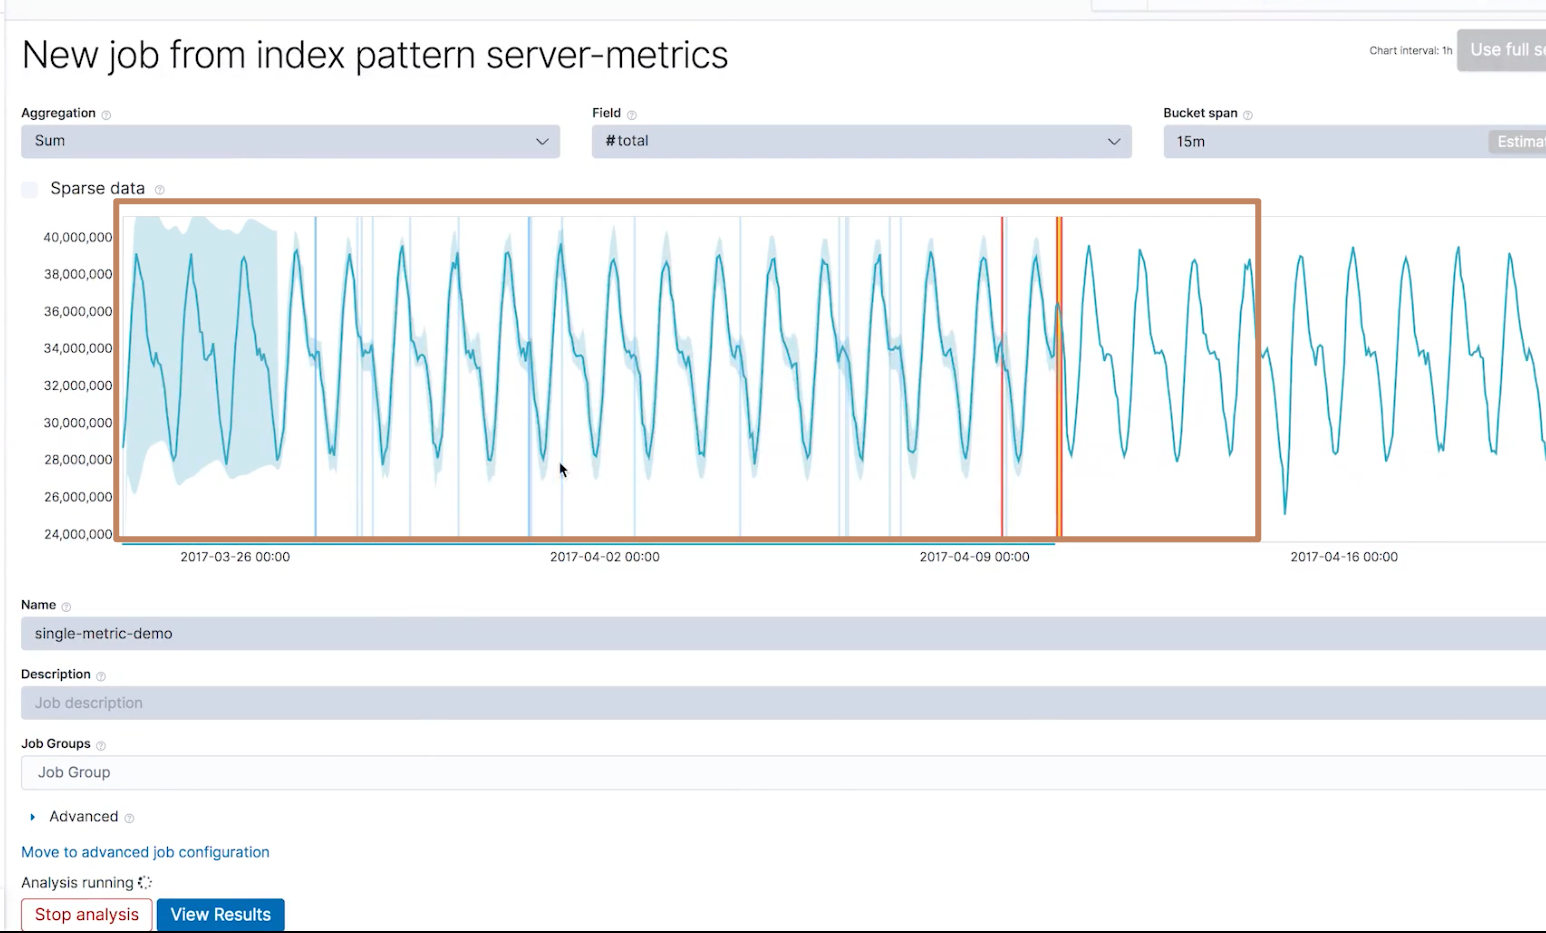Viewport: 1546px width, 933px height.
Task: Click the help icon next to Advanced
Action: (x=129, y=818)
